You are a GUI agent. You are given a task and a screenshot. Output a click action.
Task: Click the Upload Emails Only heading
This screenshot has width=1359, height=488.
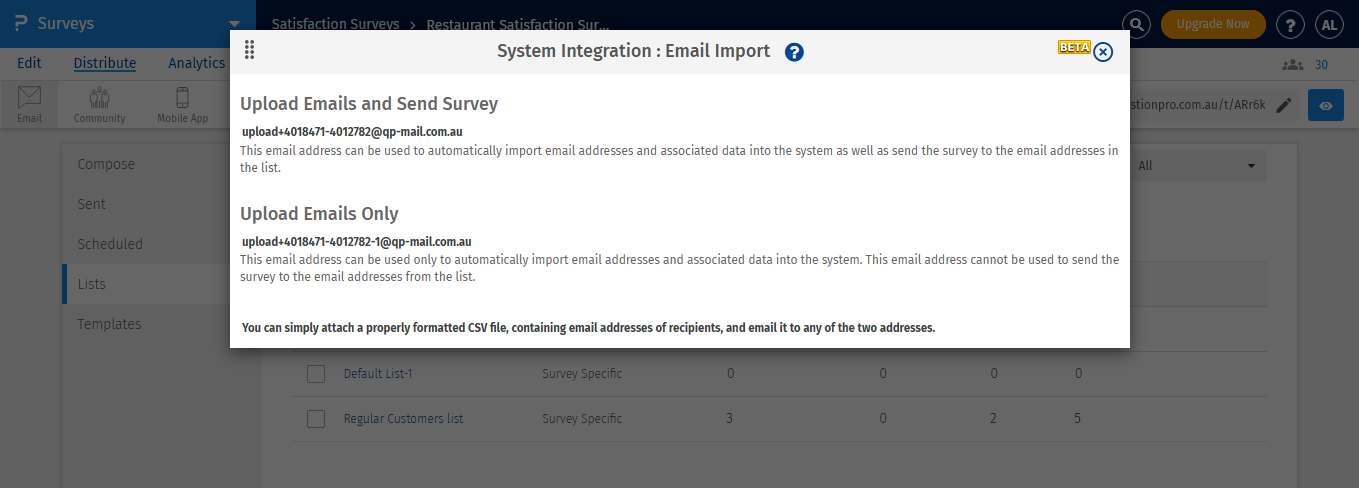(319, 214)
